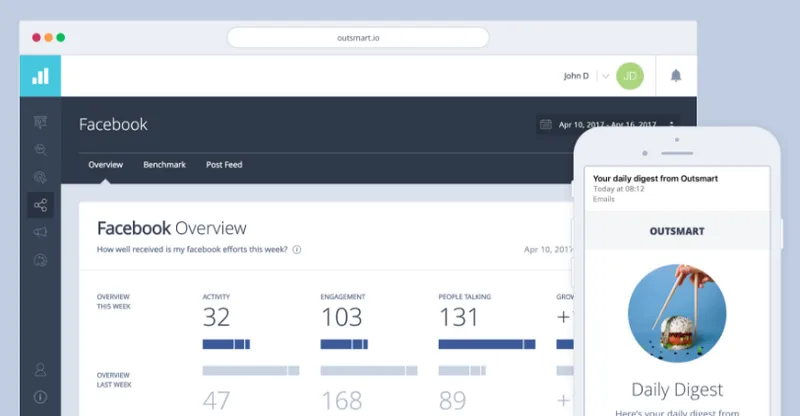
Task: Click the OVERVIEW LAST WEEK row label
Action: (114, 380)
